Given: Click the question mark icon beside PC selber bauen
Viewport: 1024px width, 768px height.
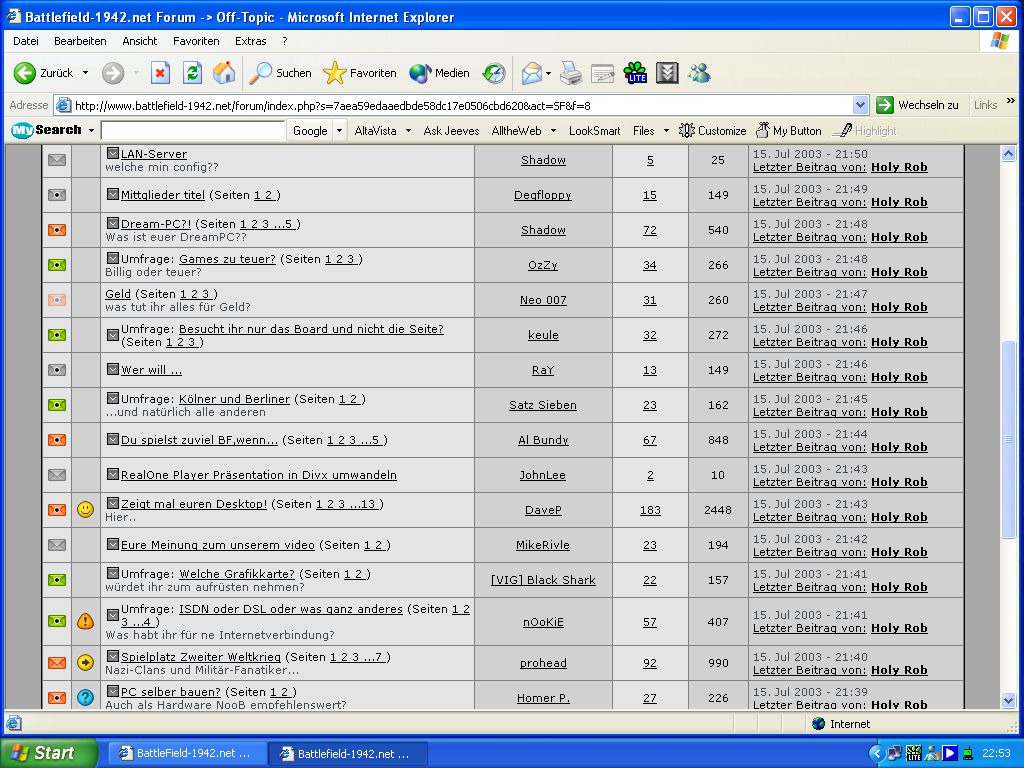Looking at the screenshot, I should tap(85, 697).
